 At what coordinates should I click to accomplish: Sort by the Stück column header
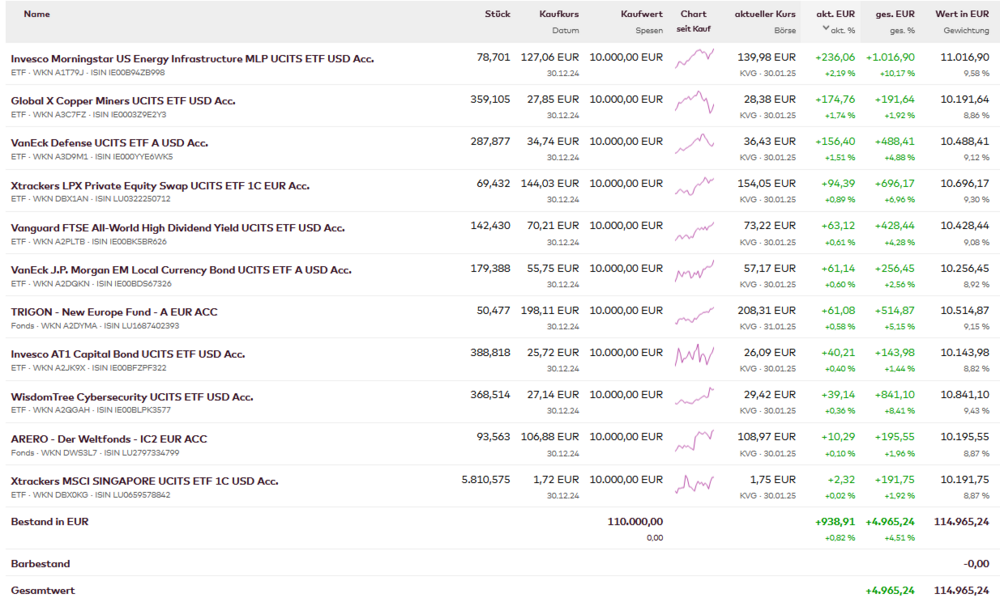497,14
